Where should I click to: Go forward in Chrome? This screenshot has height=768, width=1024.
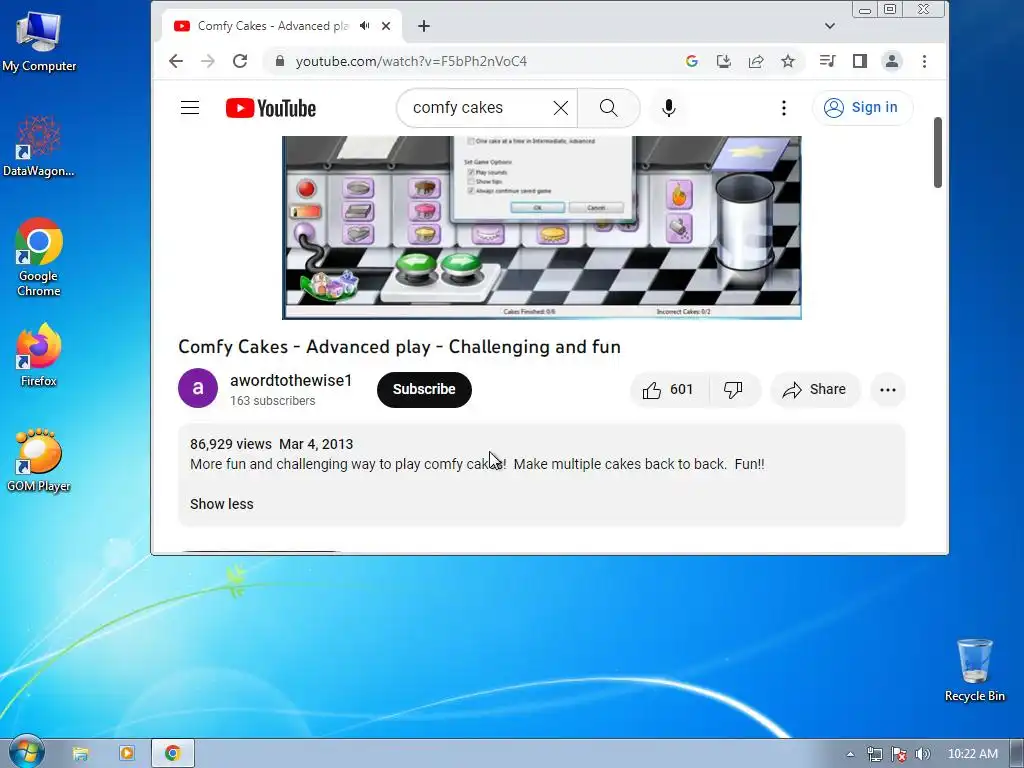point(208,61)
